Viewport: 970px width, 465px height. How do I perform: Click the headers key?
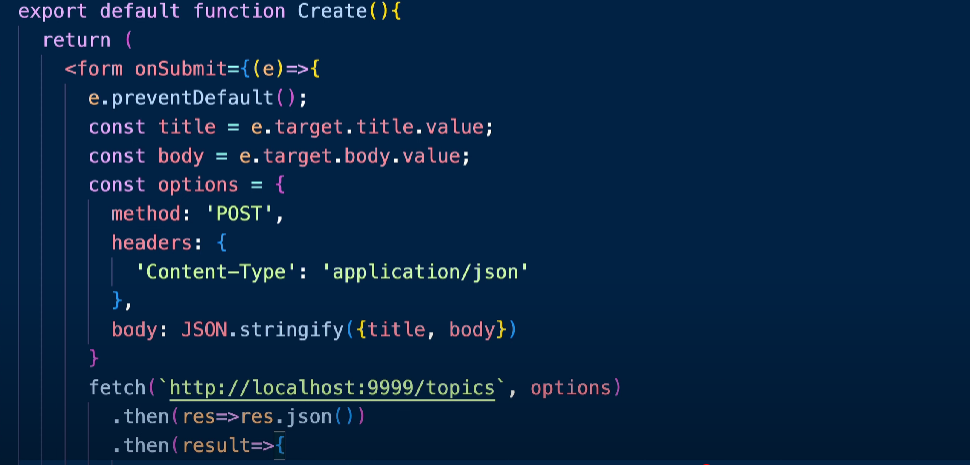click(x=152, y=243)
